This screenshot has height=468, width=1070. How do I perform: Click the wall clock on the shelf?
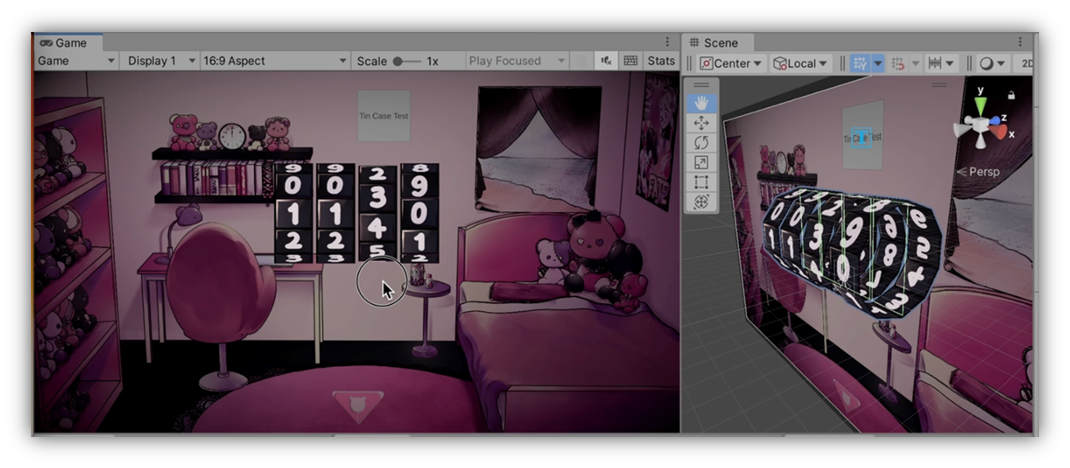click(x=232, y=136)
